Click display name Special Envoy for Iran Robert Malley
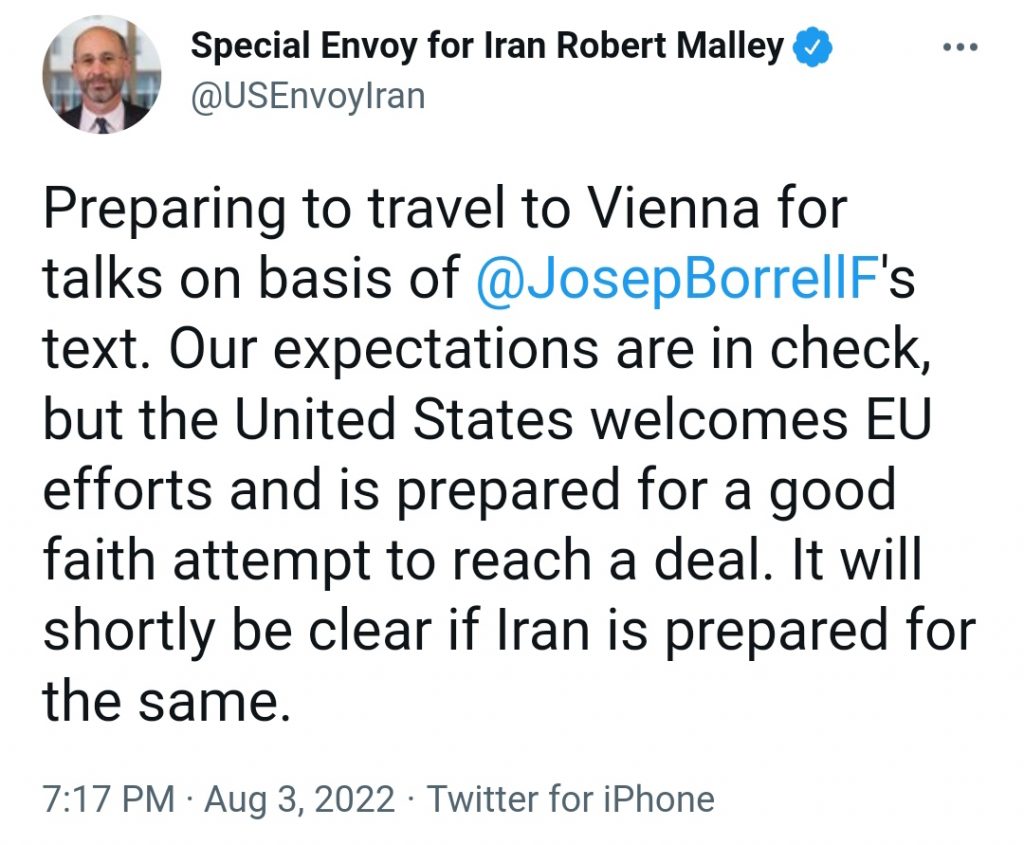 click(x=487, y=46)
